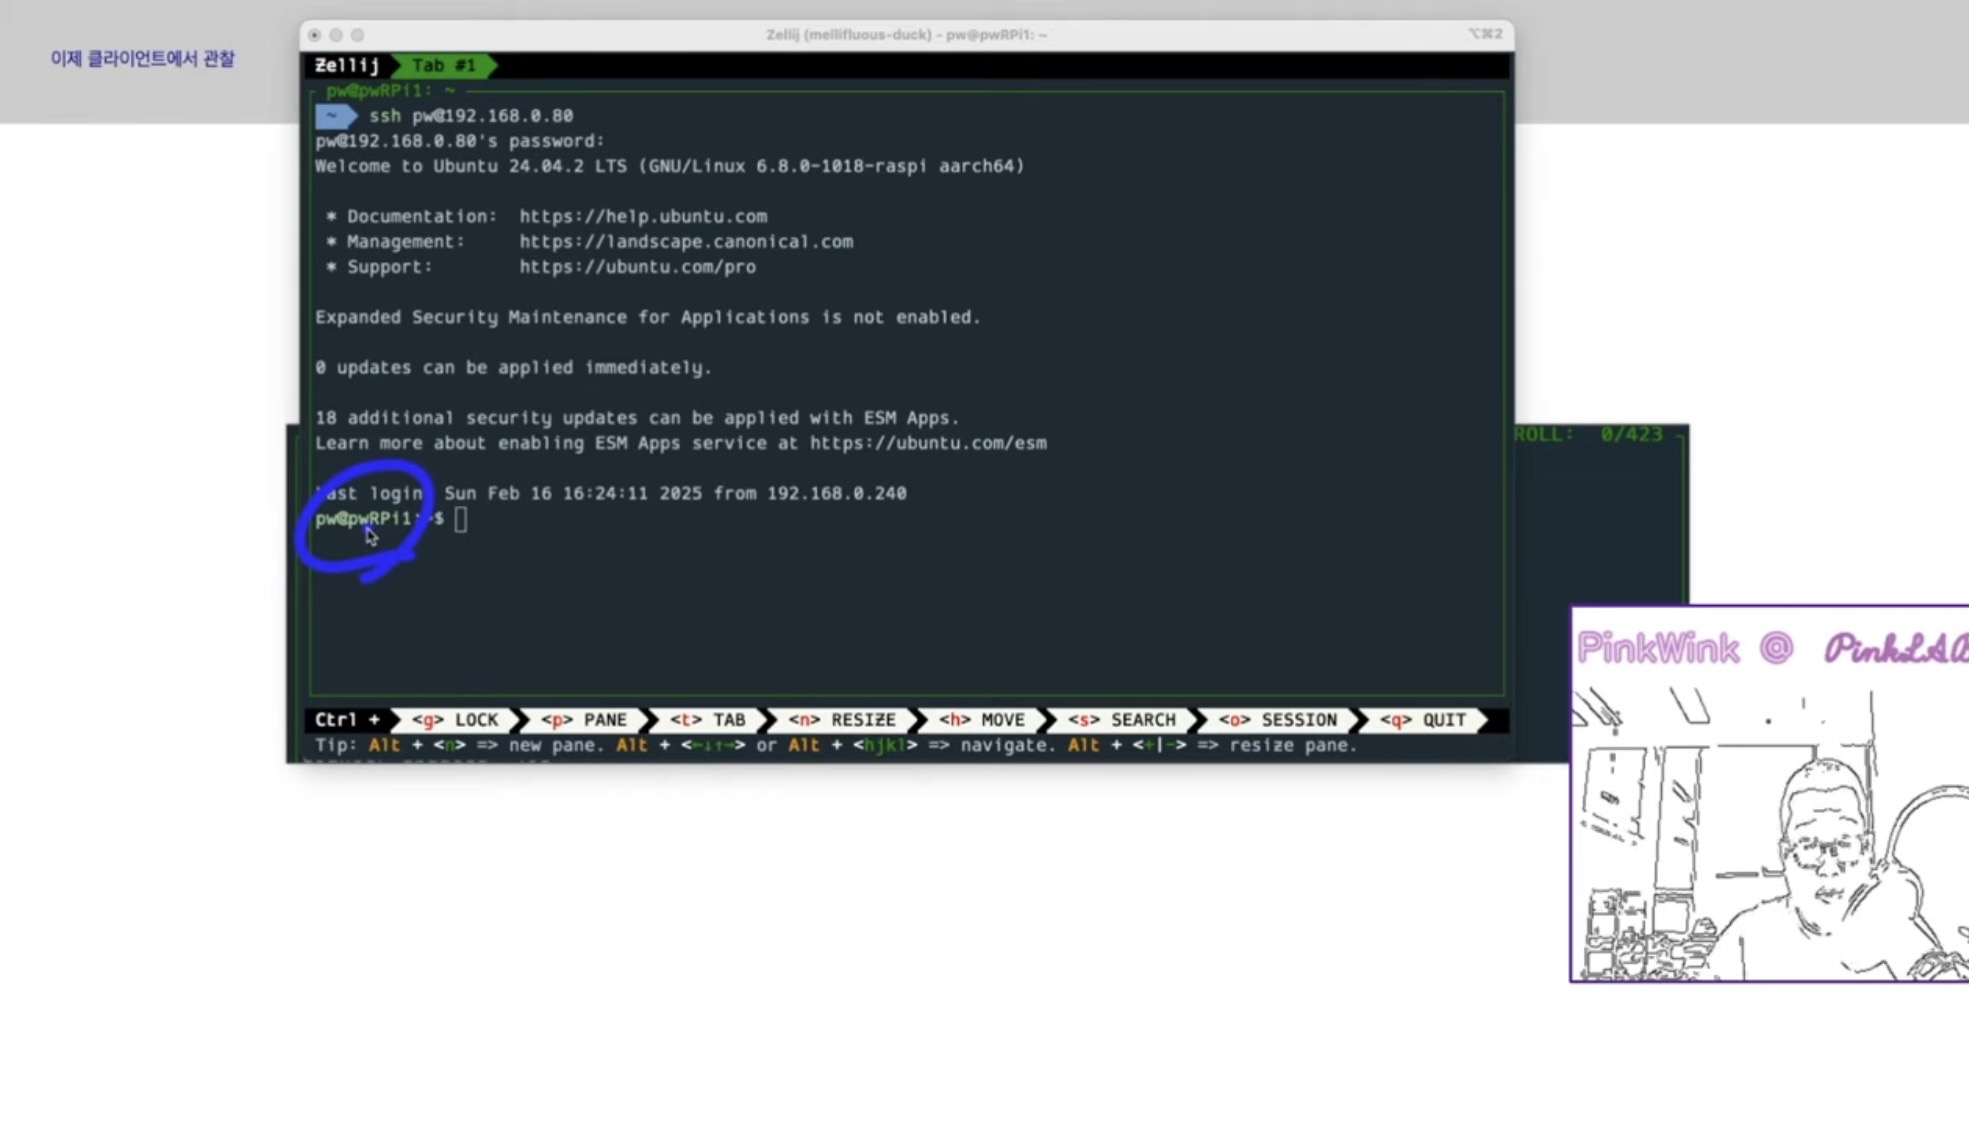
Task: Click the webcam sketch overlay thumbnail
Action: pyautogui.click(x=1768, y=794)
